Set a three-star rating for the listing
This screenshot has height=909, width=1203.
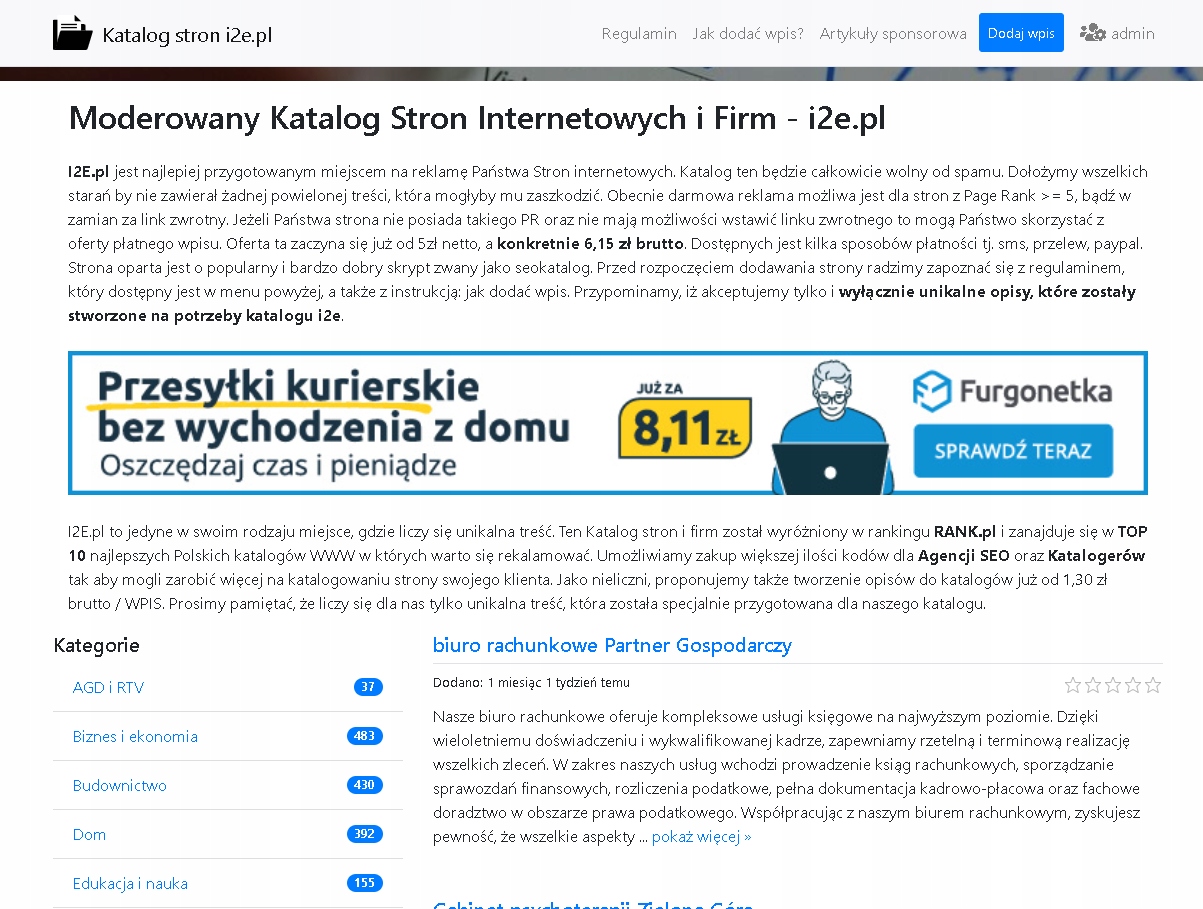[1113, 685]
